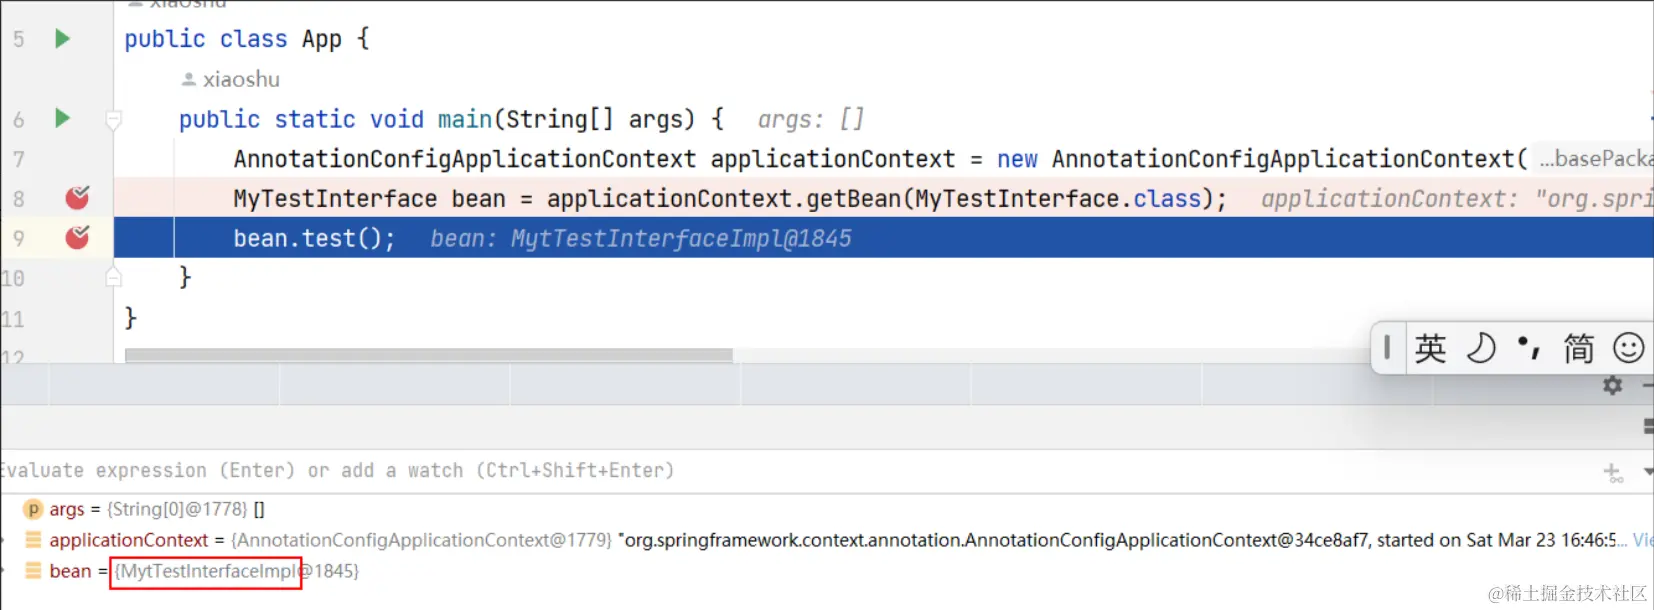Click the args parameter icon in variables

[x=33, y=510]
